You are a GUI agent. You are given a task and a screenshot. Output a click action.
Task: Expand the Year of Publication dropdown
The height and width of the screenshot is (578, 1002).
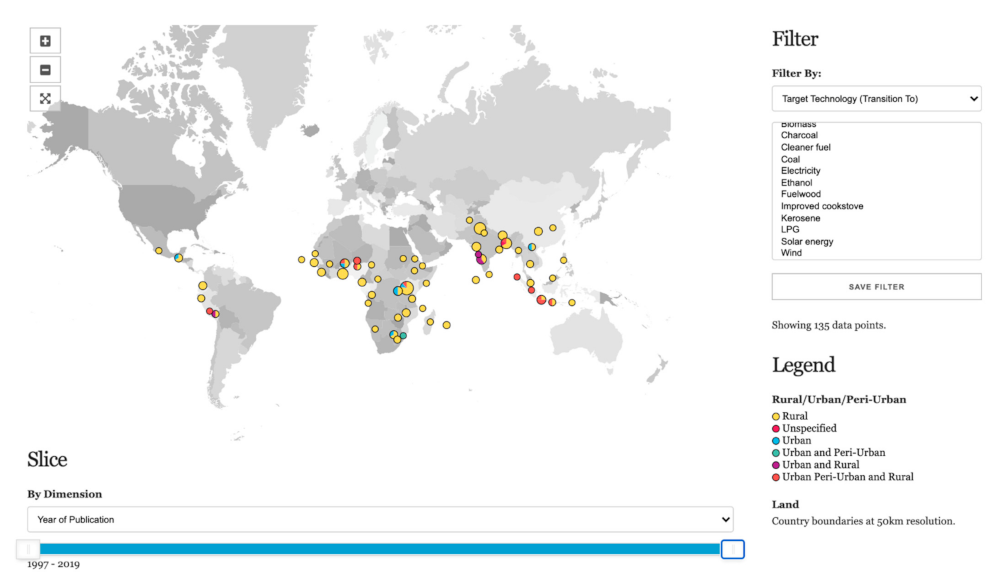click(x=380, y=520)
